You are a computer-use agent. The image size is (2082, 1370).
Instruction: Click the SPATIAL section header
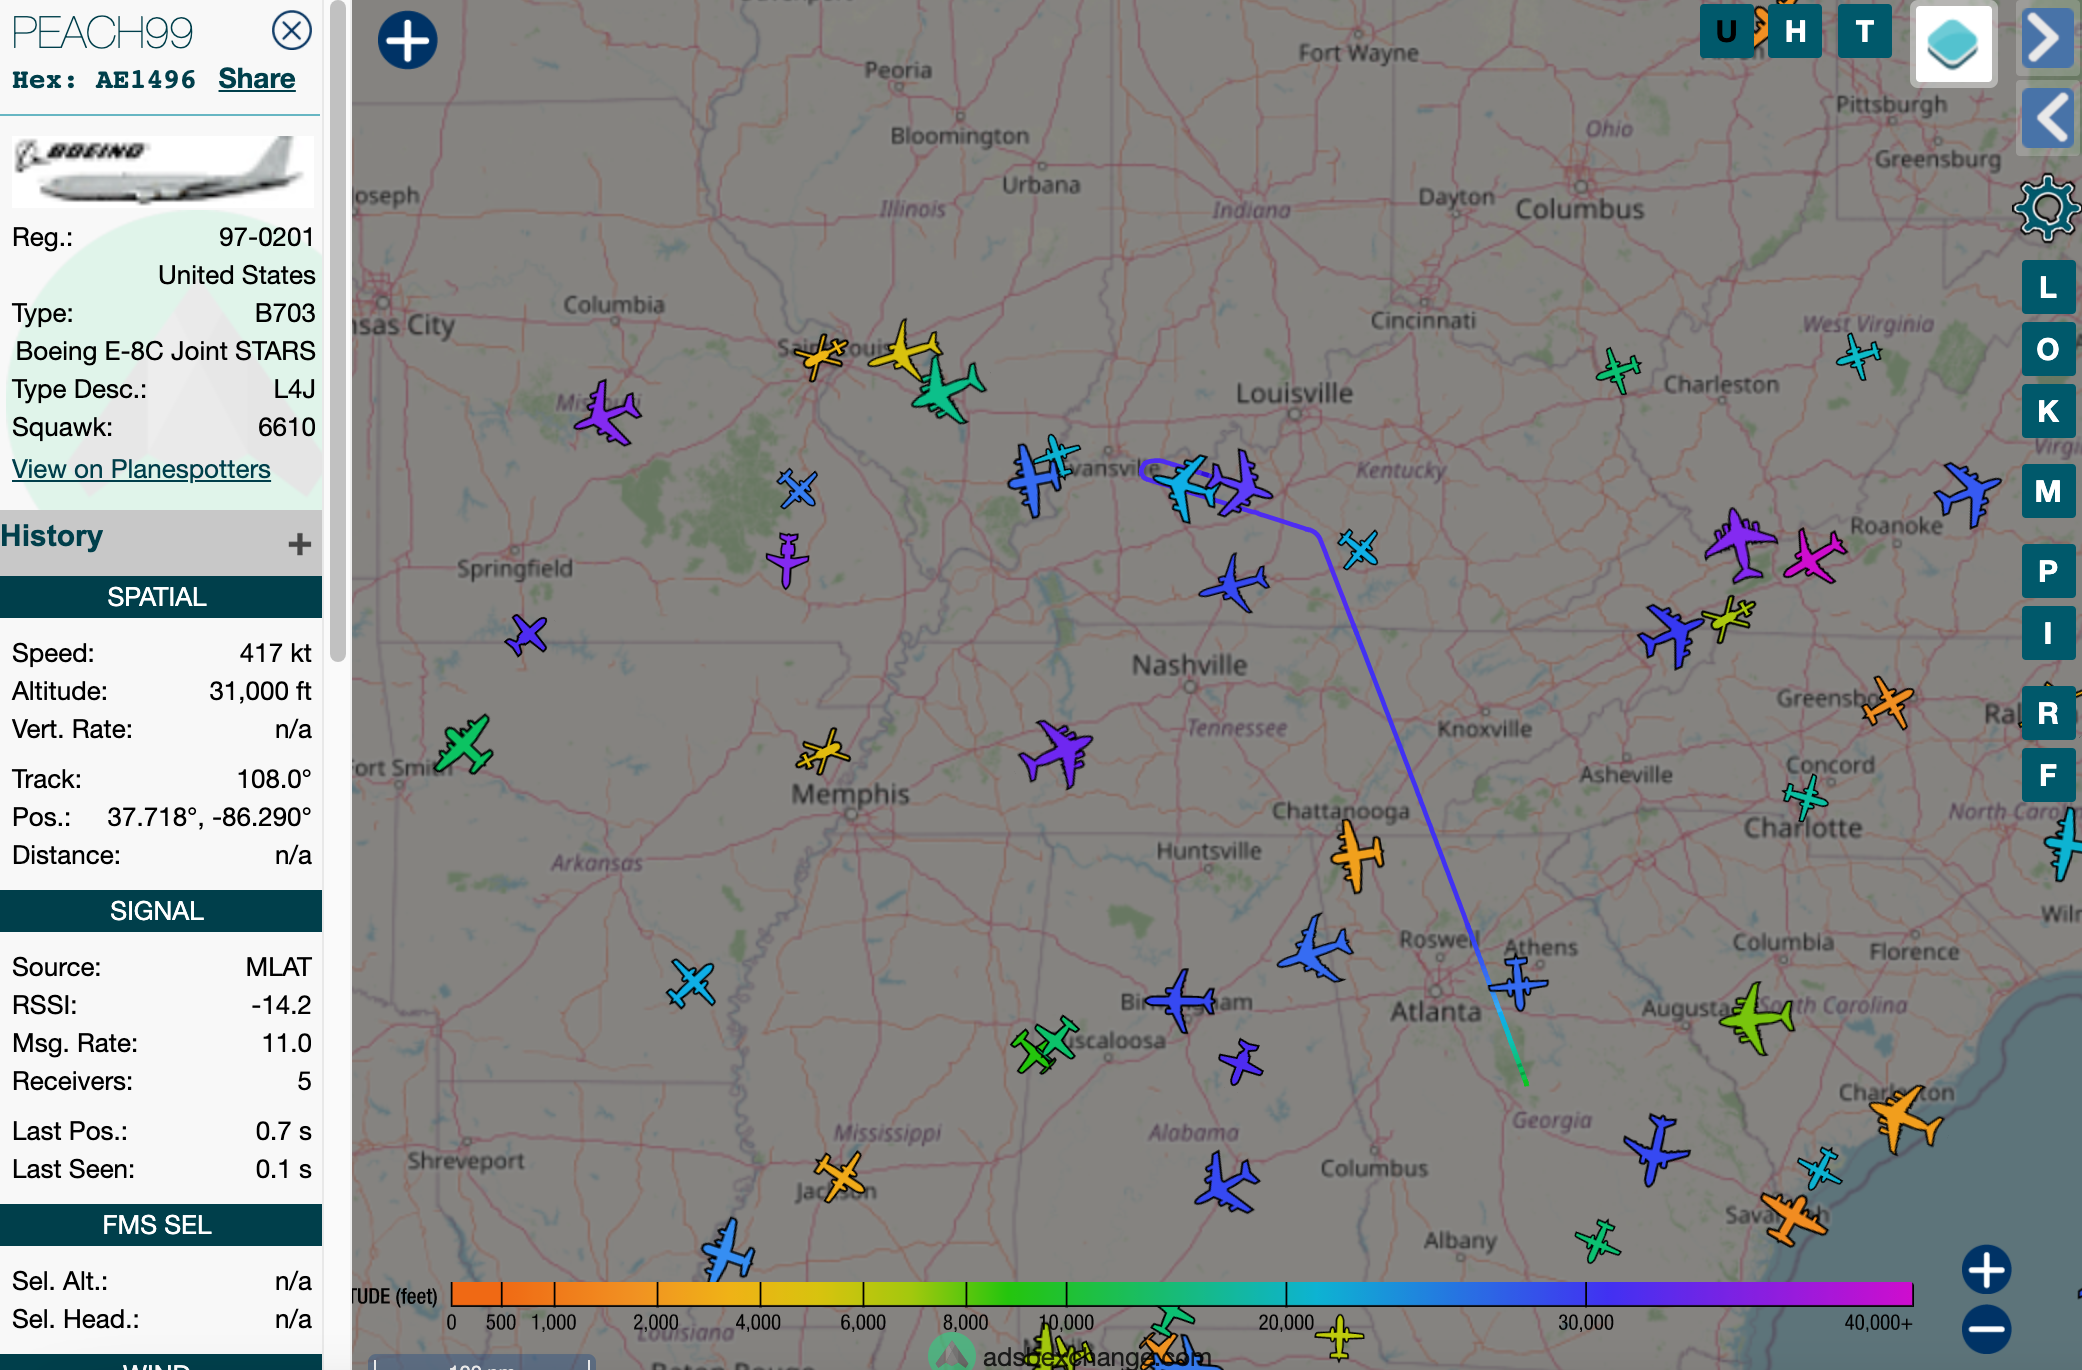[161, 597]
